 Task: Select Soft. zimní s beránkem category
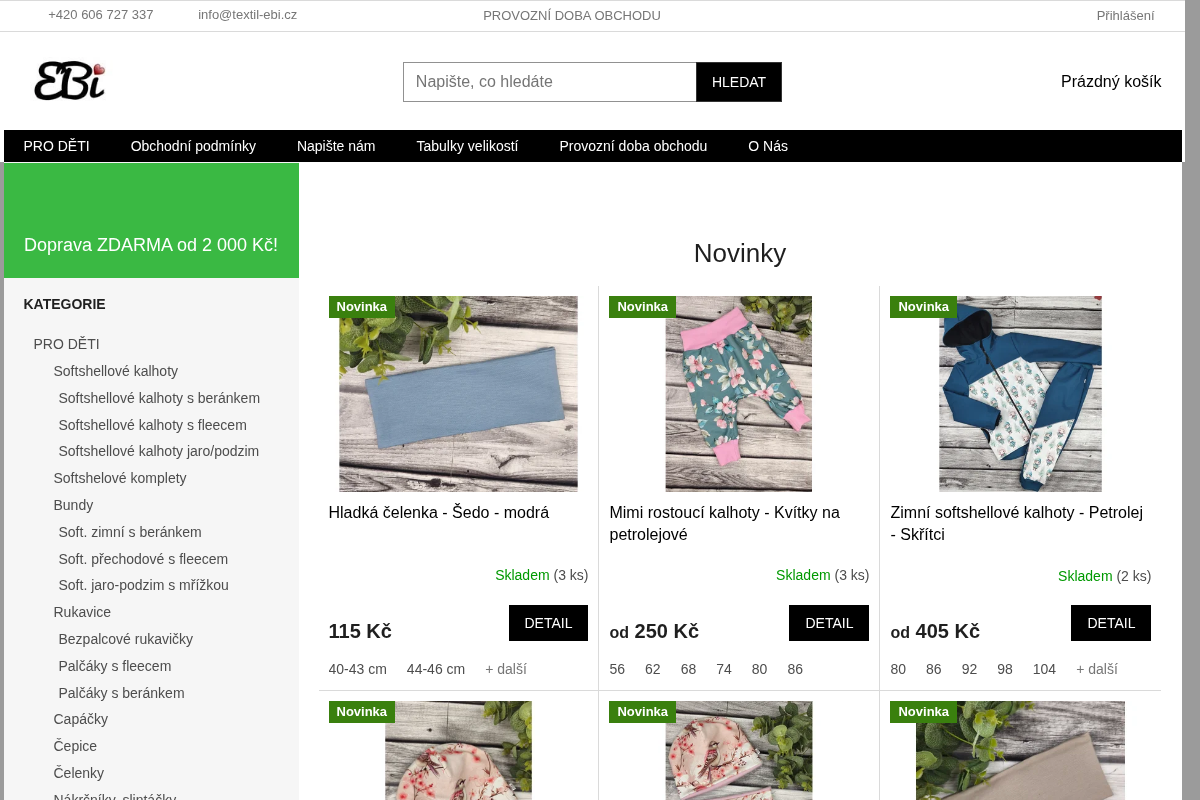click(130, 532)
